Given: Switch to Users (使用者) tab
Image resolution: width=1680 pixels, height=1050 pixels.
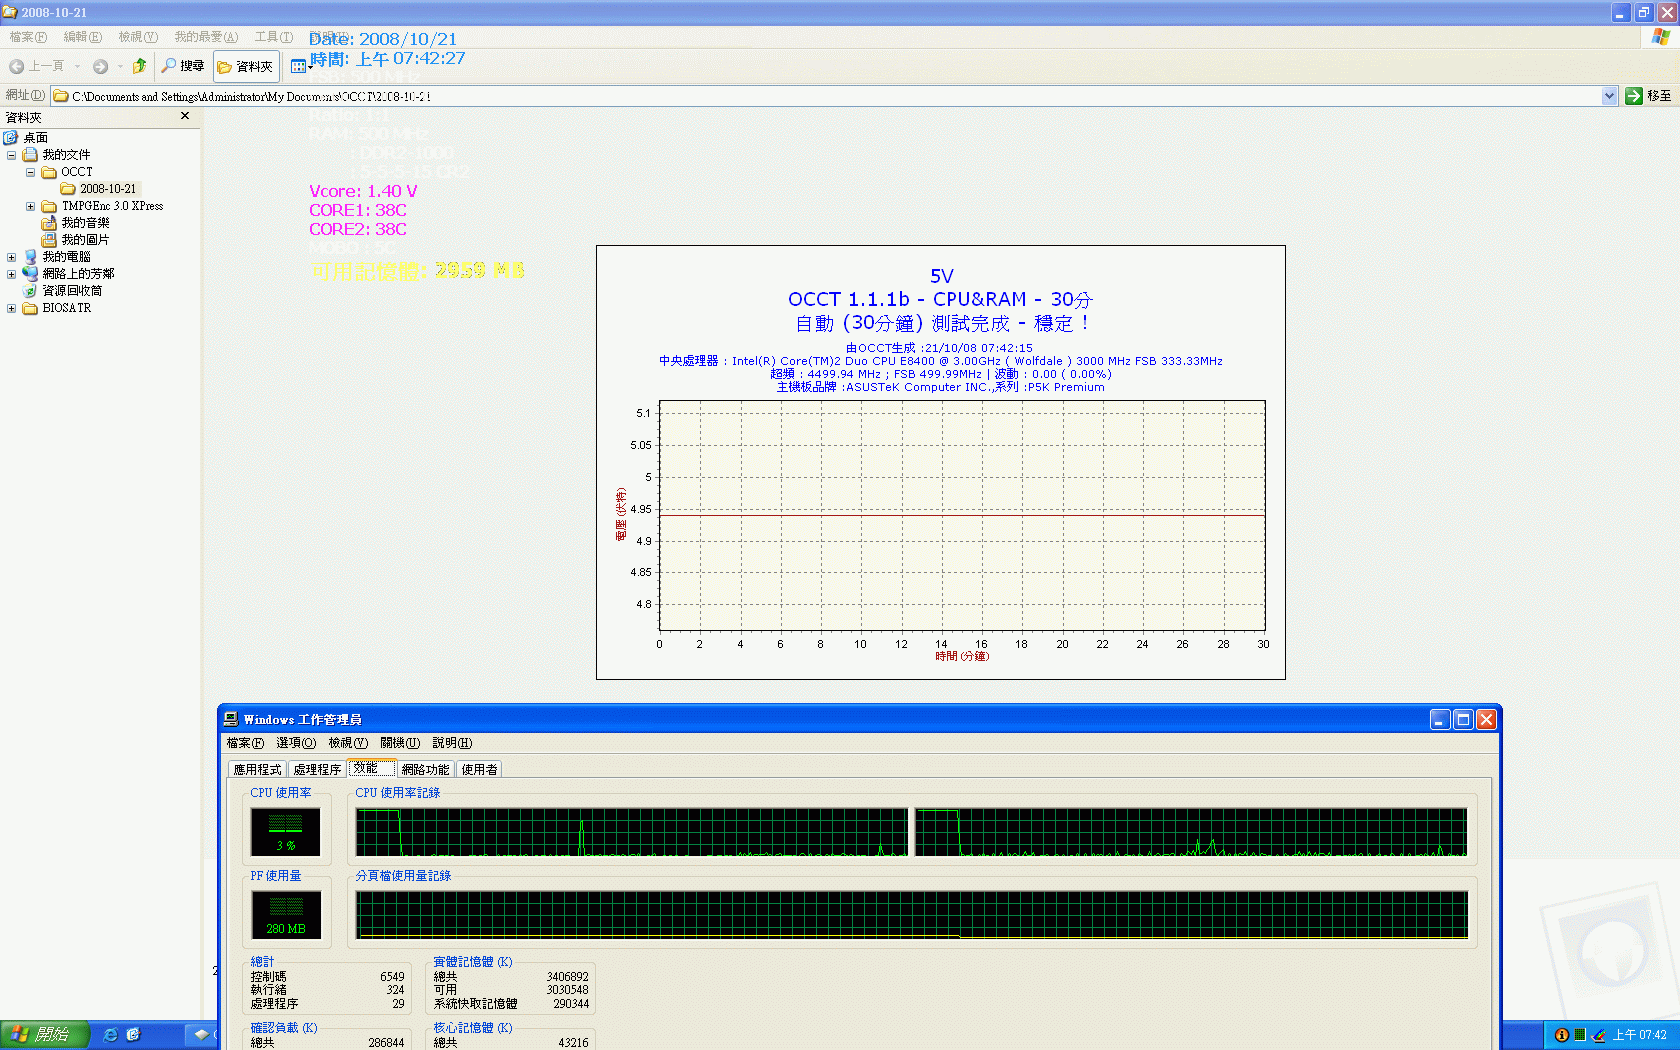Looking at the screenshot, I should 479,769.
